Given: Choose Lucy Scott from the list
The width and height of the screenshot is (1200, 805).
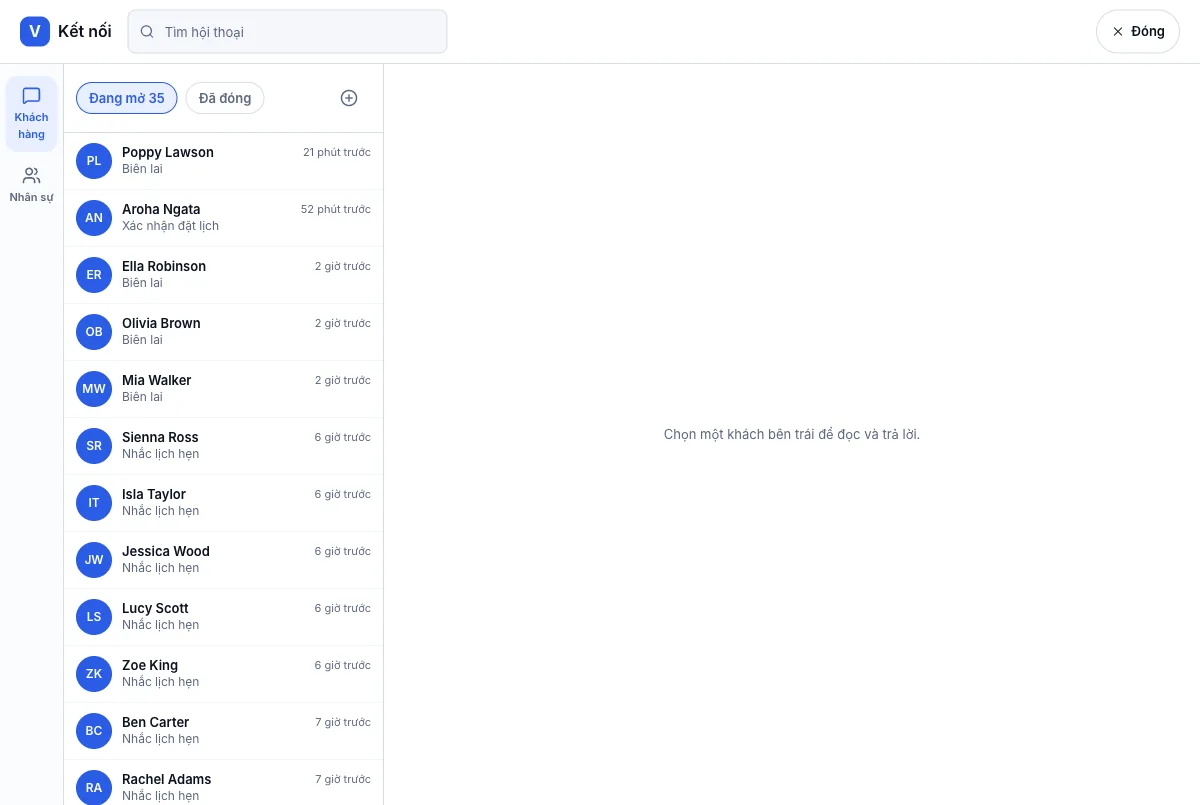Looking at the screenshot, I should pos(223,617).
